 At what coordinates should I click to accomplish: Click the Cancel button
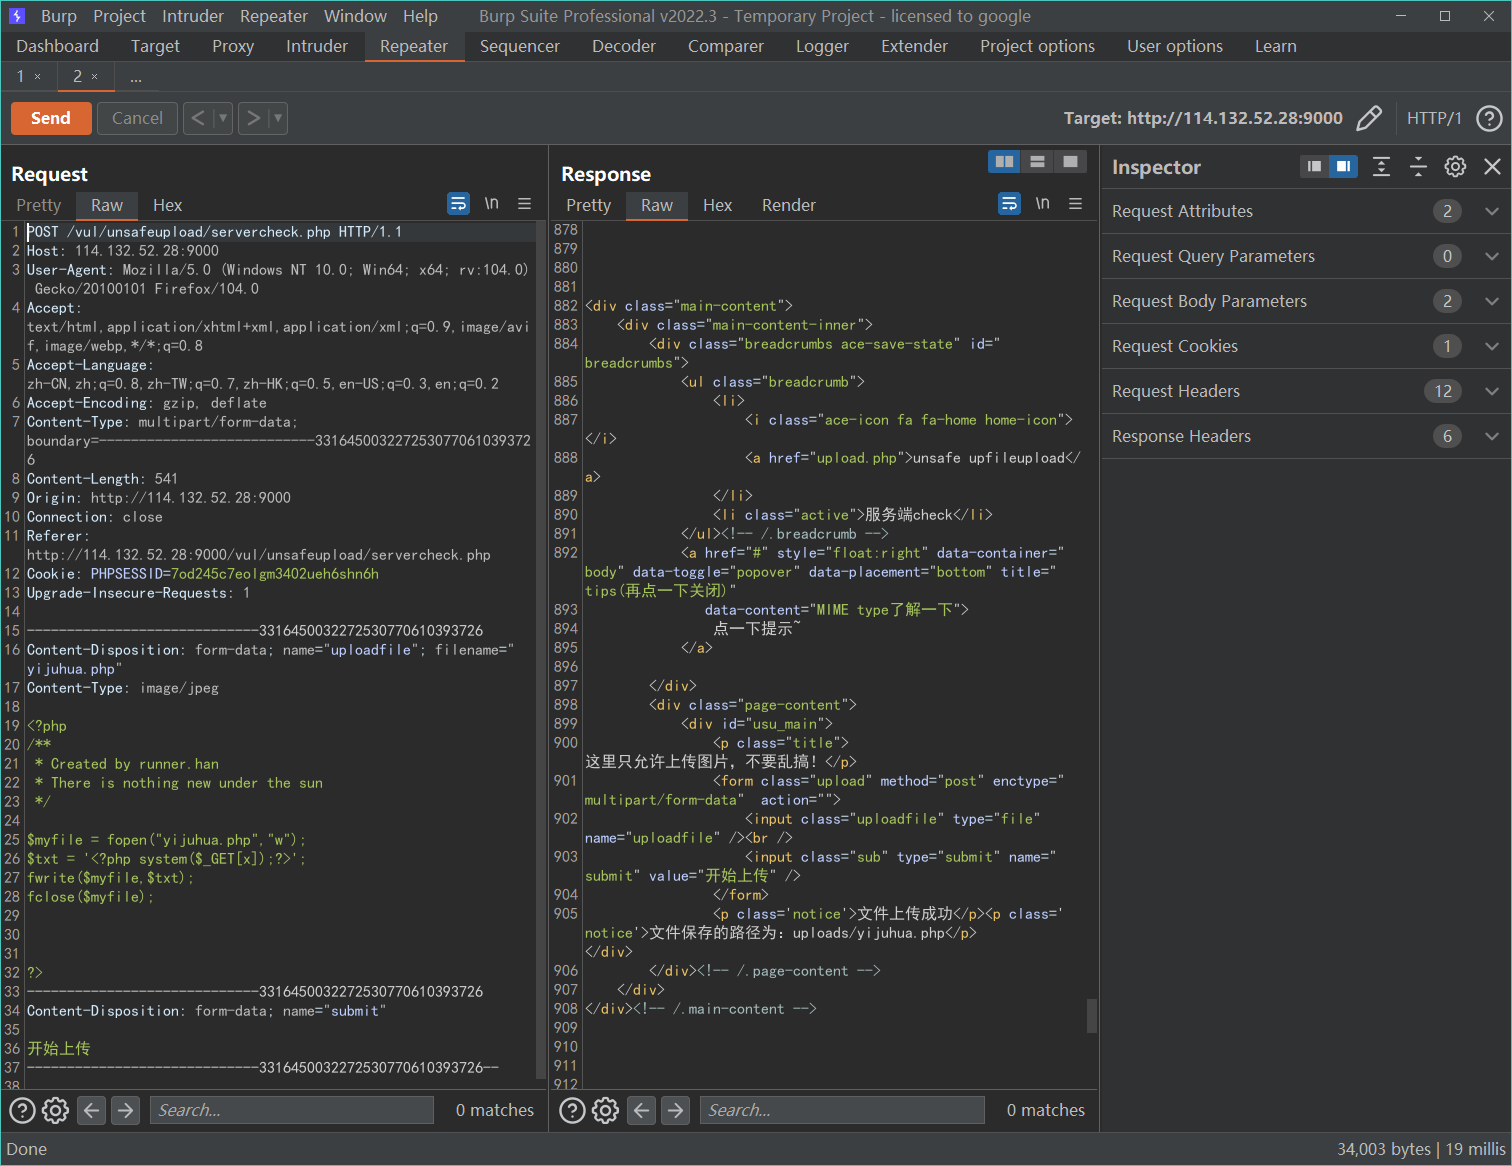pos(137,118)
